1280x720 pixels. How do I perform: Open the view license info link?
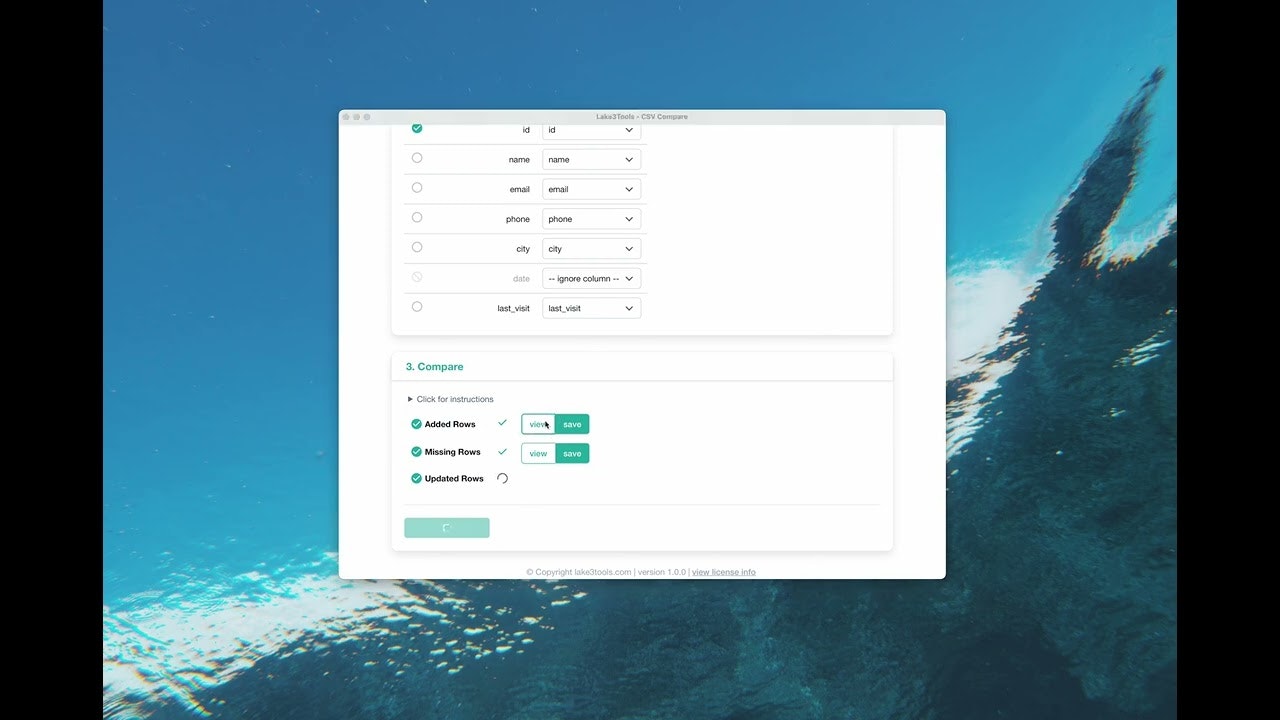tap(723, 571)
